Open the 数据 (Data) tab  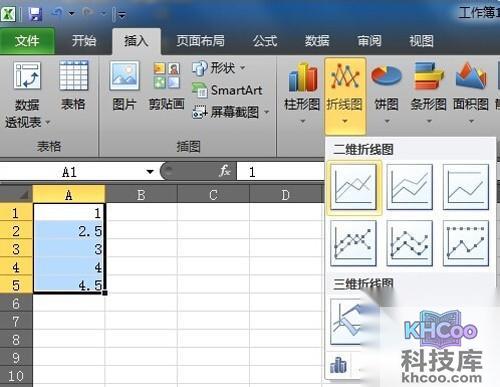point(317,41)
